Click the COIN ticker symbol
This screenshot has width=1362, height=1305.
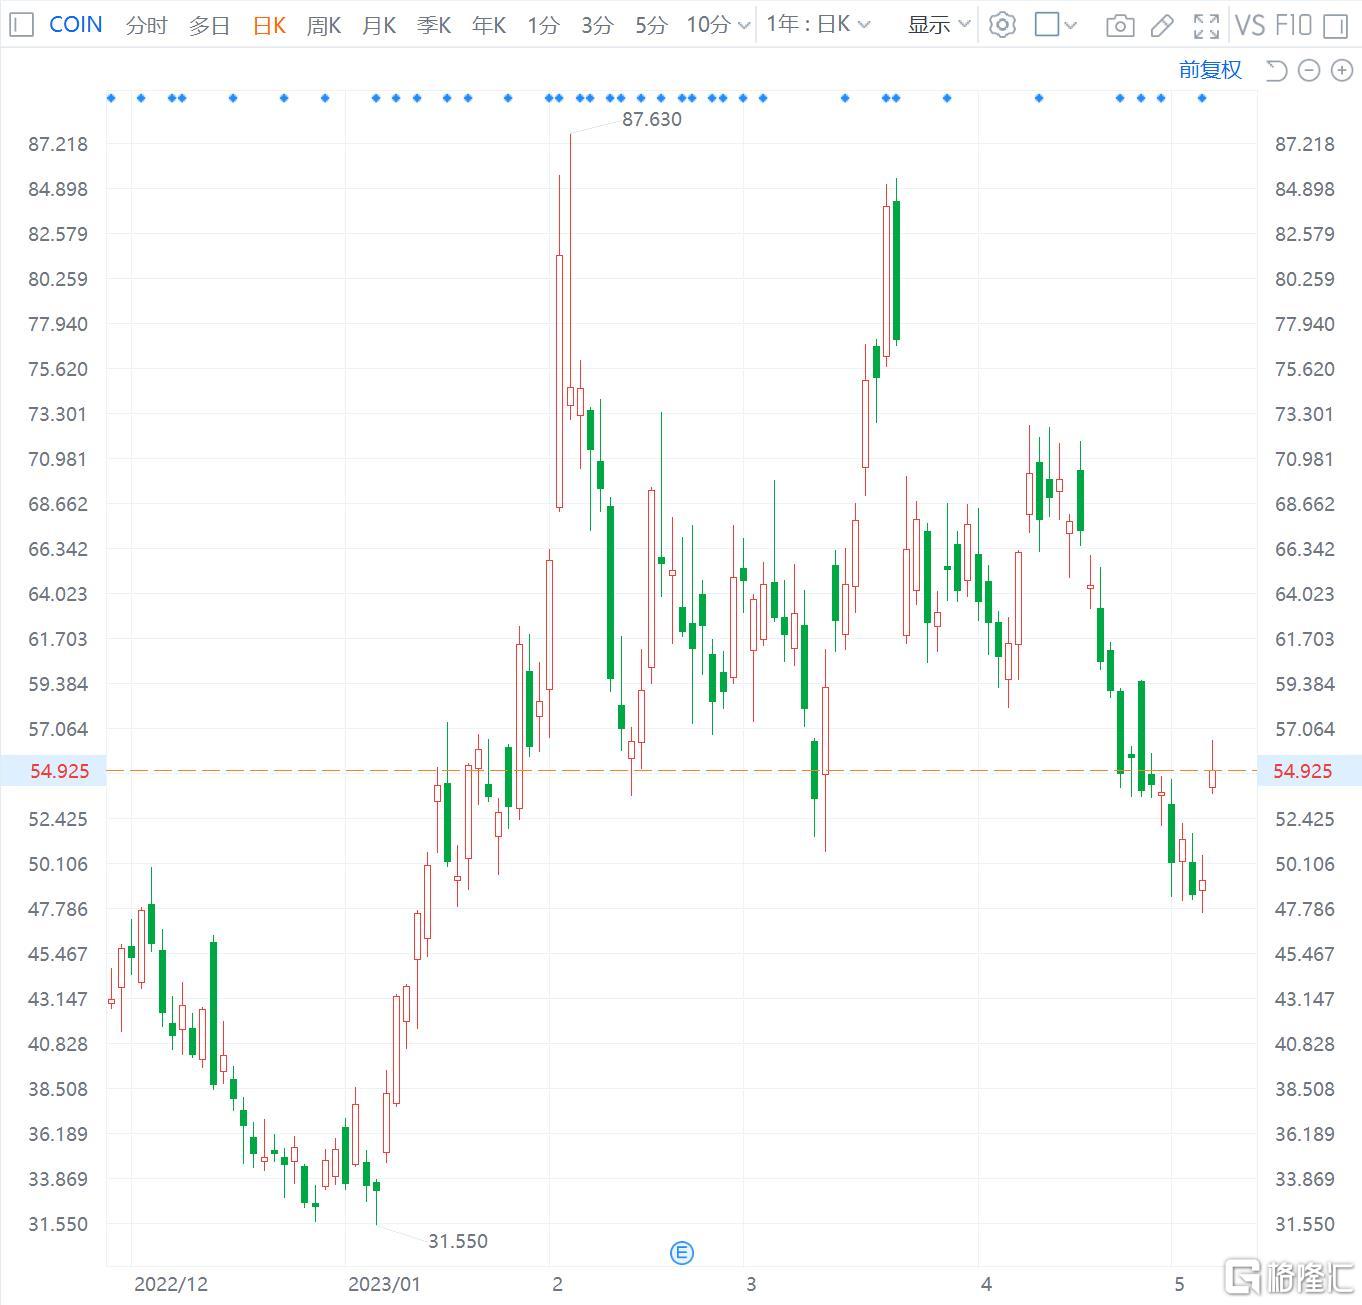76,25
